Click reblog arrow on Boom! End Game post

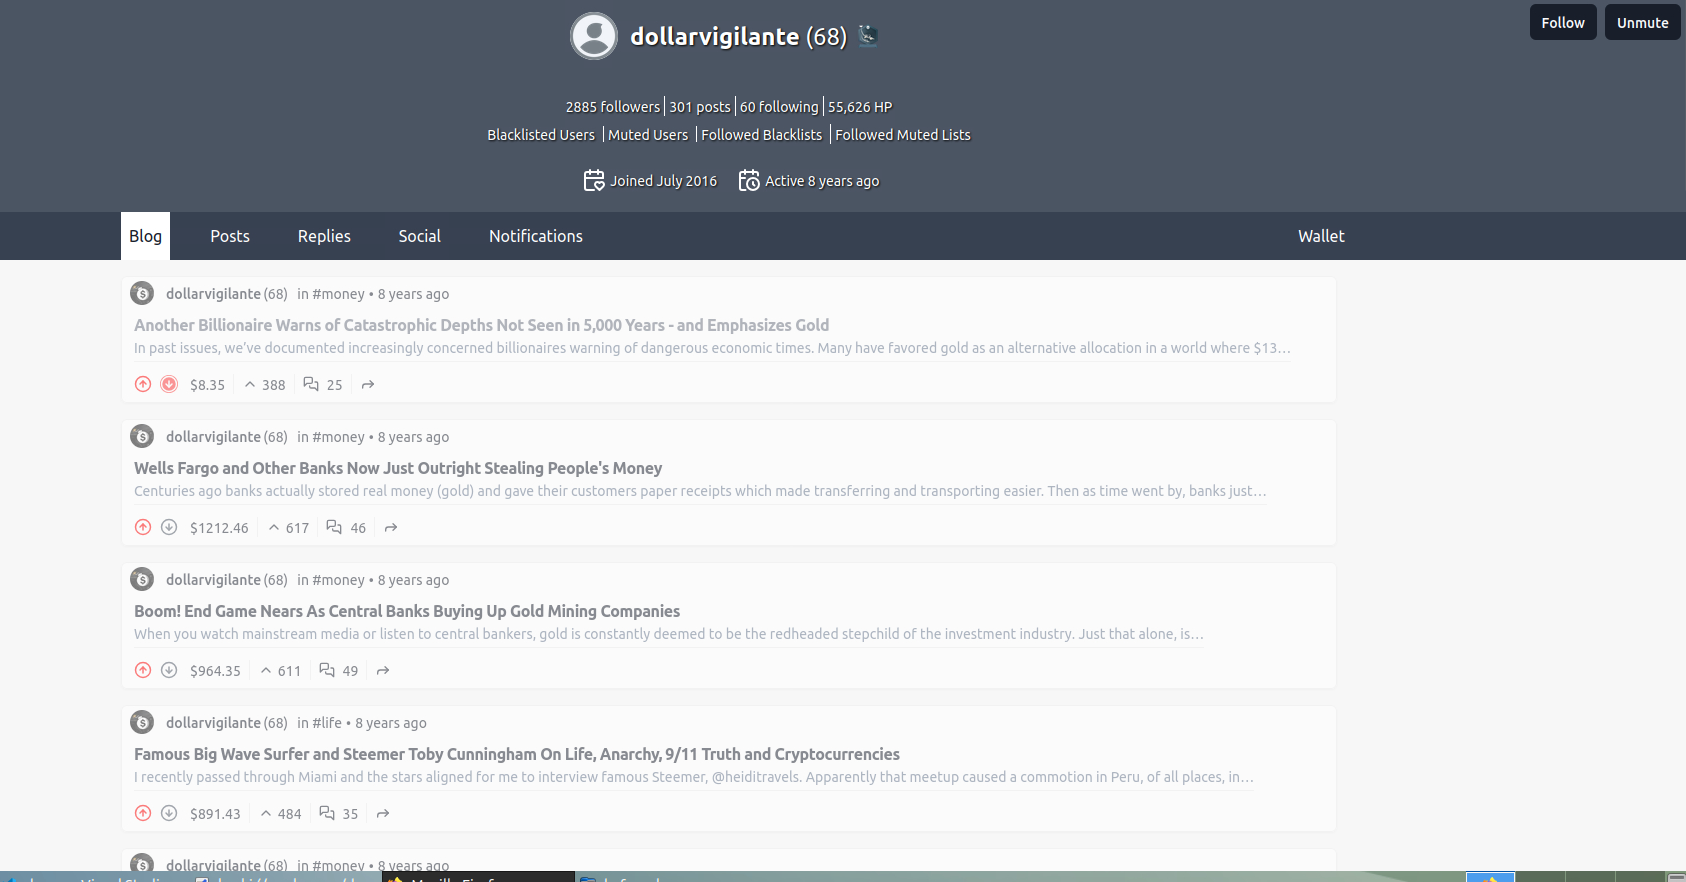click(x=383, y=671)
